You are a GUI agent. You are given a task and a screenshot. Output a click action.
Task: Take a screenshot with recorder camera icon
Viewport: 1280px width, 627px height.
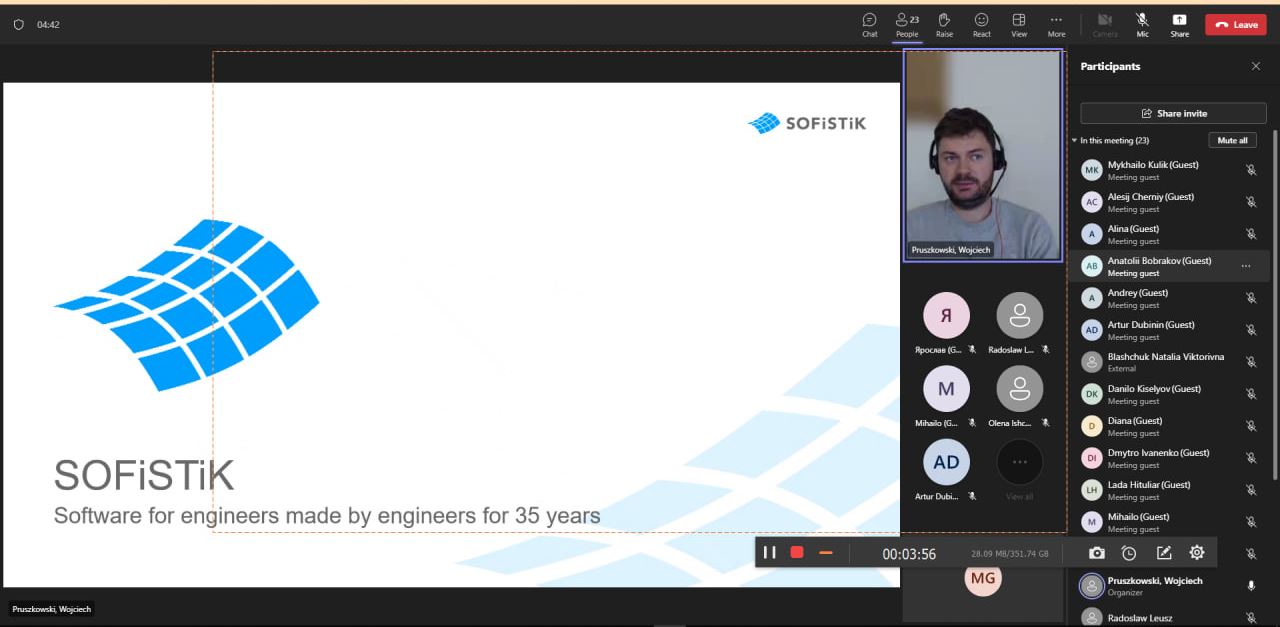coord(1097,553)
